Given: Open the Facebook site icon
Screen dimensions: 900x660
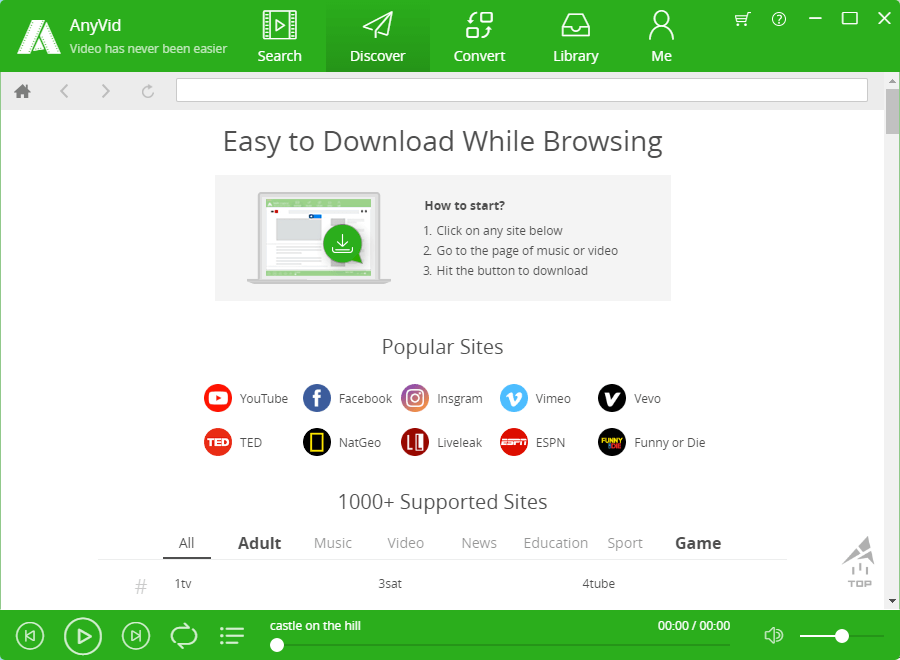Looking at the screenshot, I should tap(317, 398).
